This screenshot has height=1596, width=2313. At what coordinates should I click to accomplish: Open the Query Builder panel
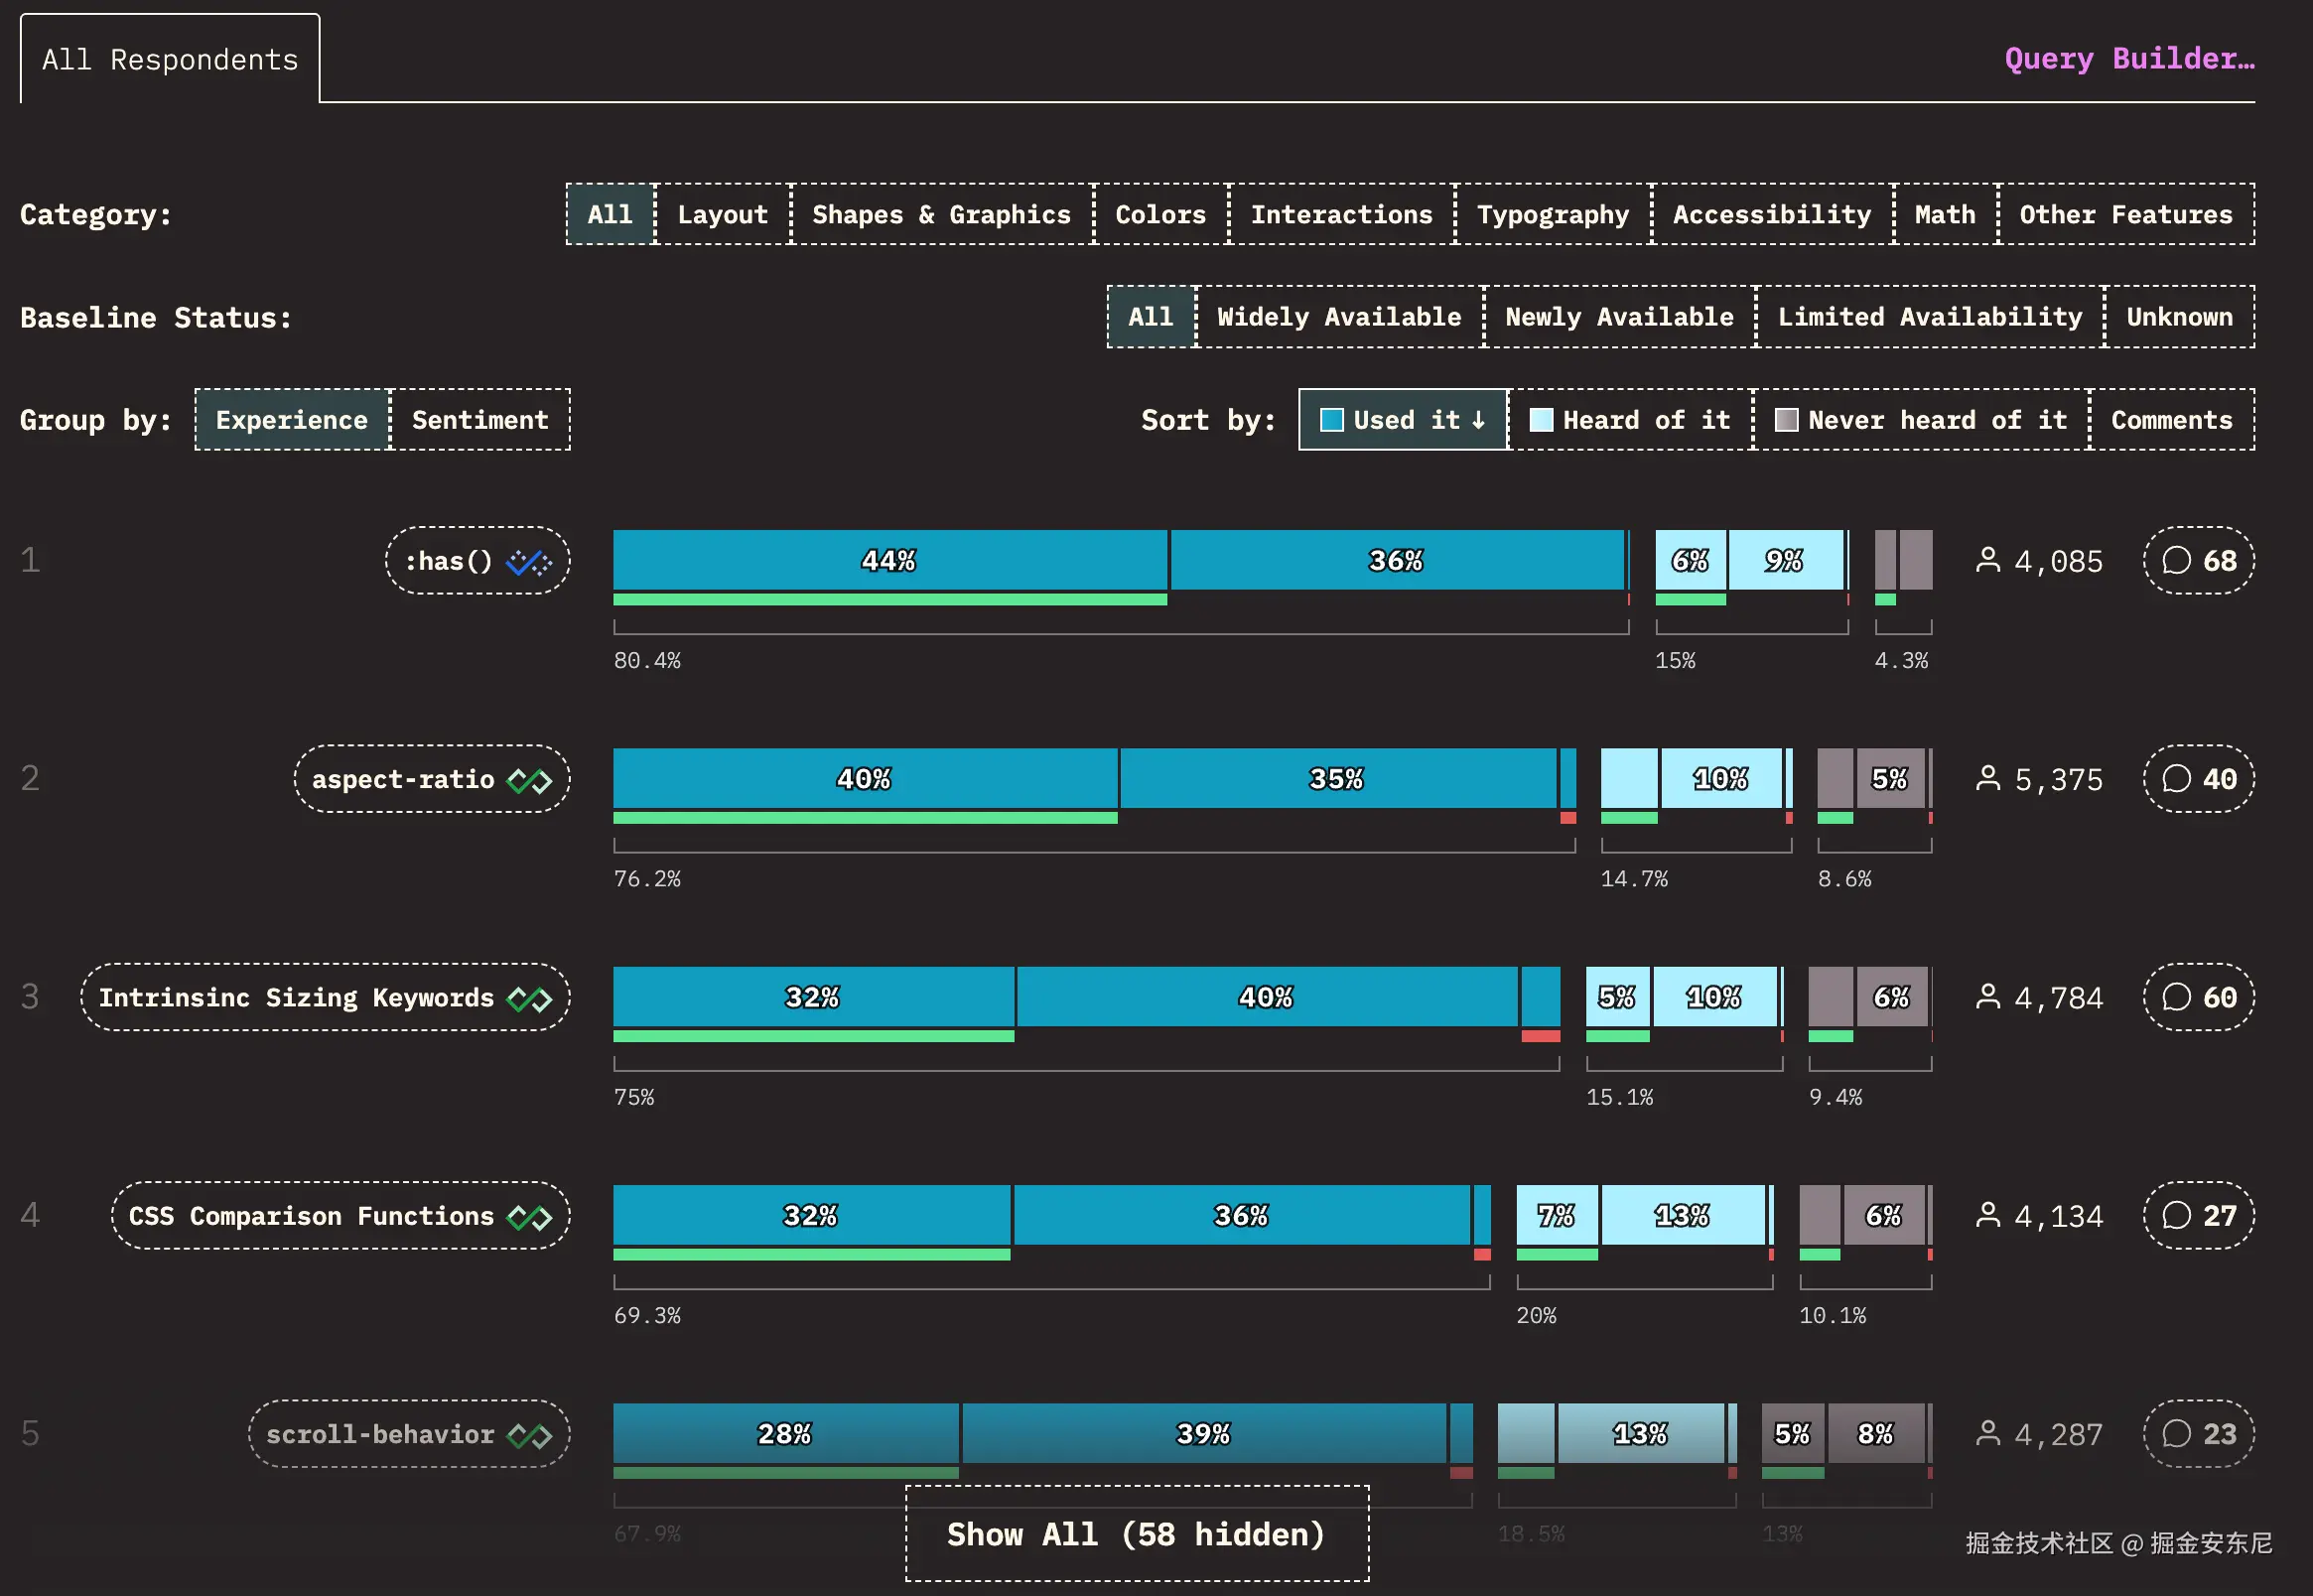coord(2129,59)
